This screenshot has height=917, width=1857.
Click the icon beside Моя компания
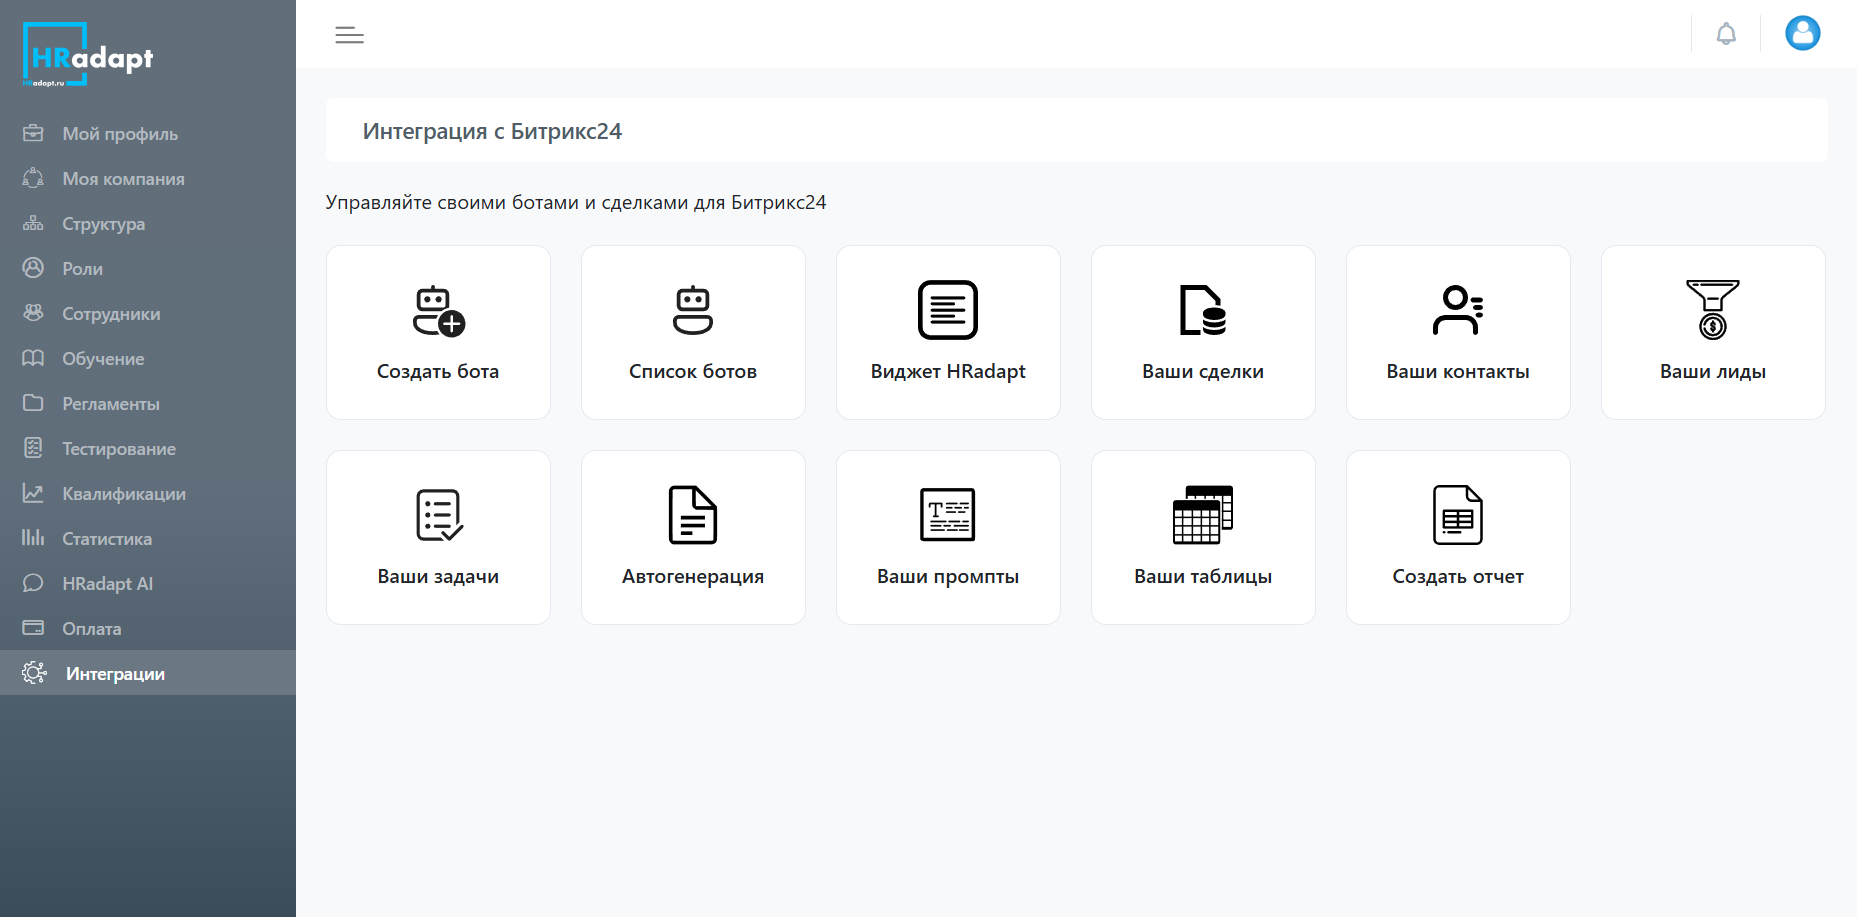[x=33, y=178]
